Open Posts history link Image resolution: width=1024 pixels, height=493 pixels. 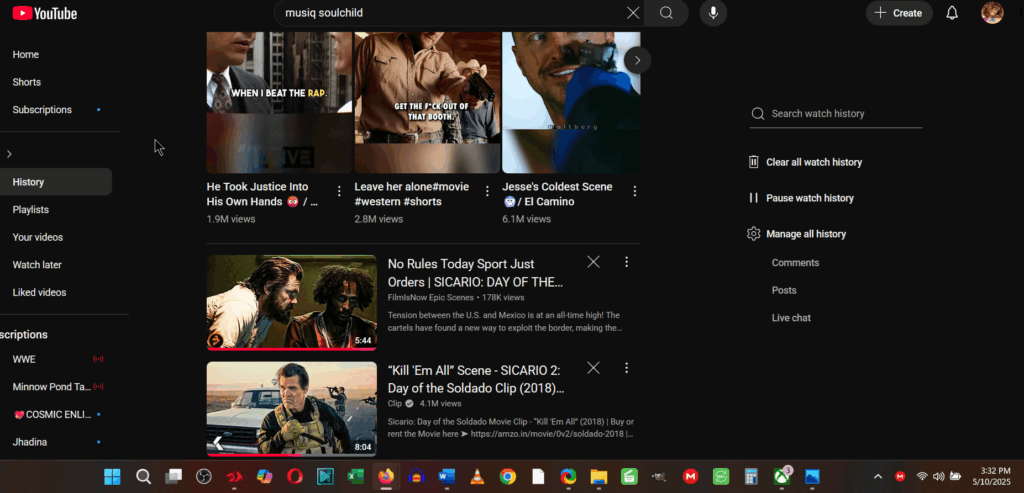click(784, 290)
